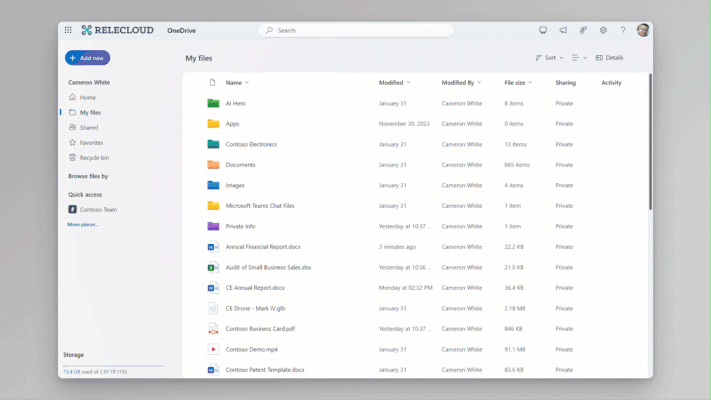The image size is (711, 400).
Task: Click the AI Hero green folder icon
Action: coord(213,103)
